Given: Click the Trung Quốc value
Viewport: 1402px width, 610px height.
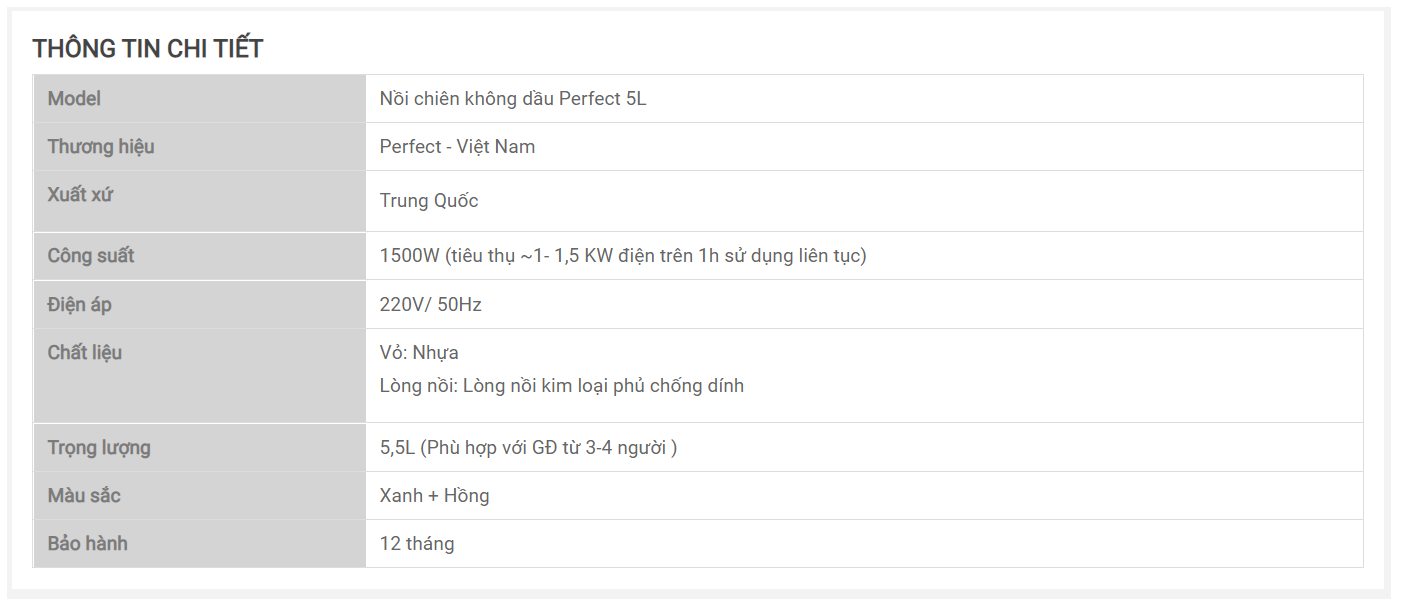Looking at the screenshot, I should point(429,201).
